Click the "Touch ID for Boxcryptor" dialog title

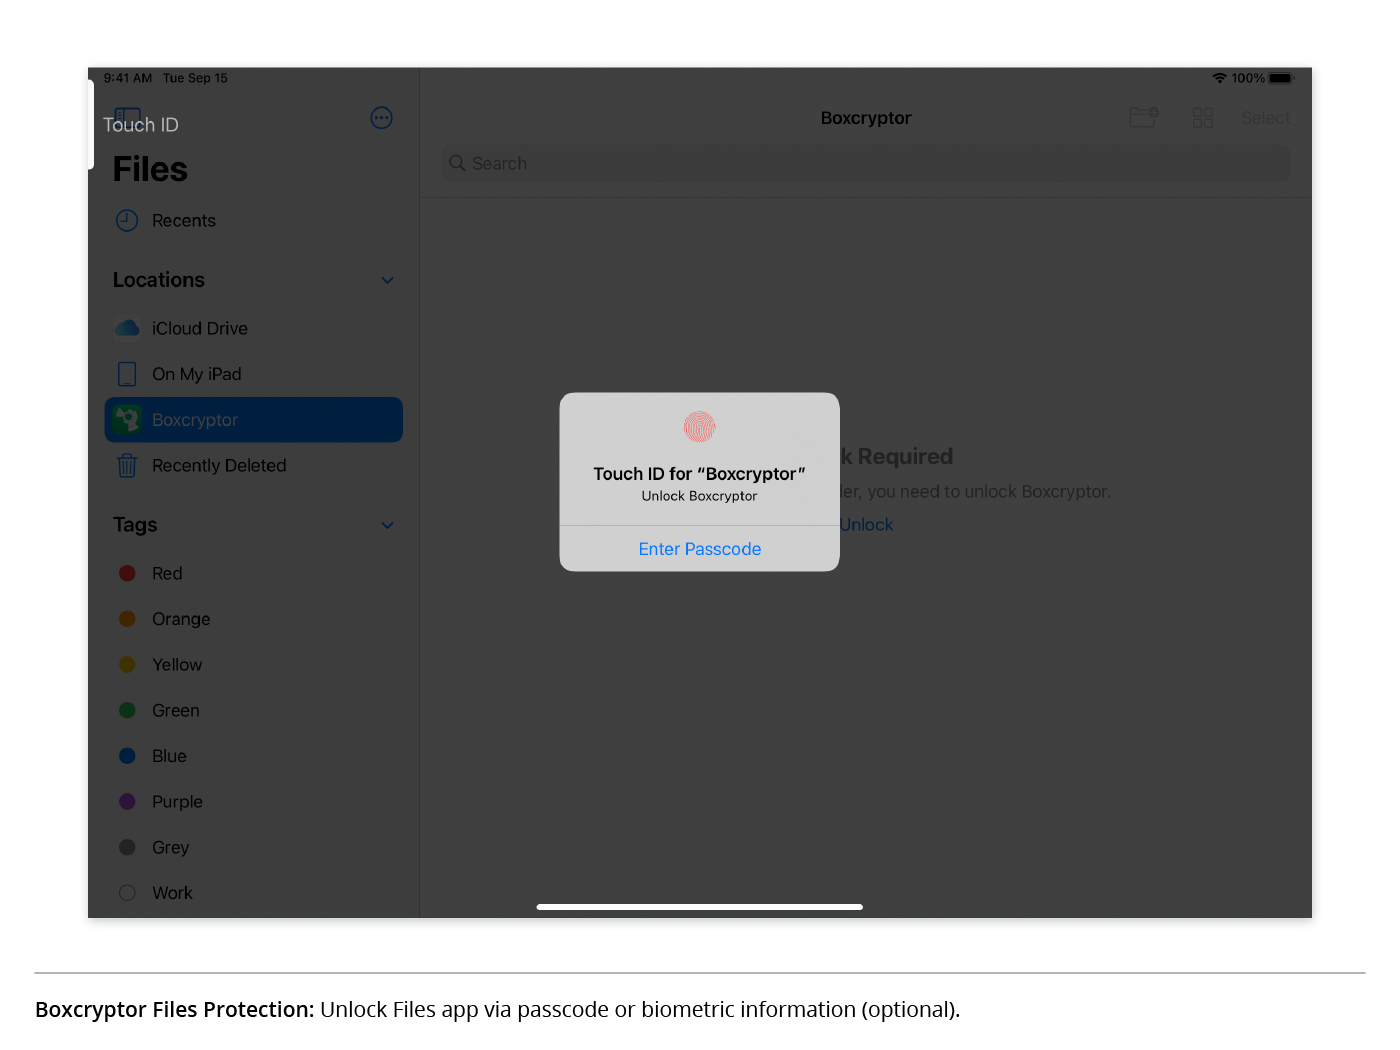(700, 474)
